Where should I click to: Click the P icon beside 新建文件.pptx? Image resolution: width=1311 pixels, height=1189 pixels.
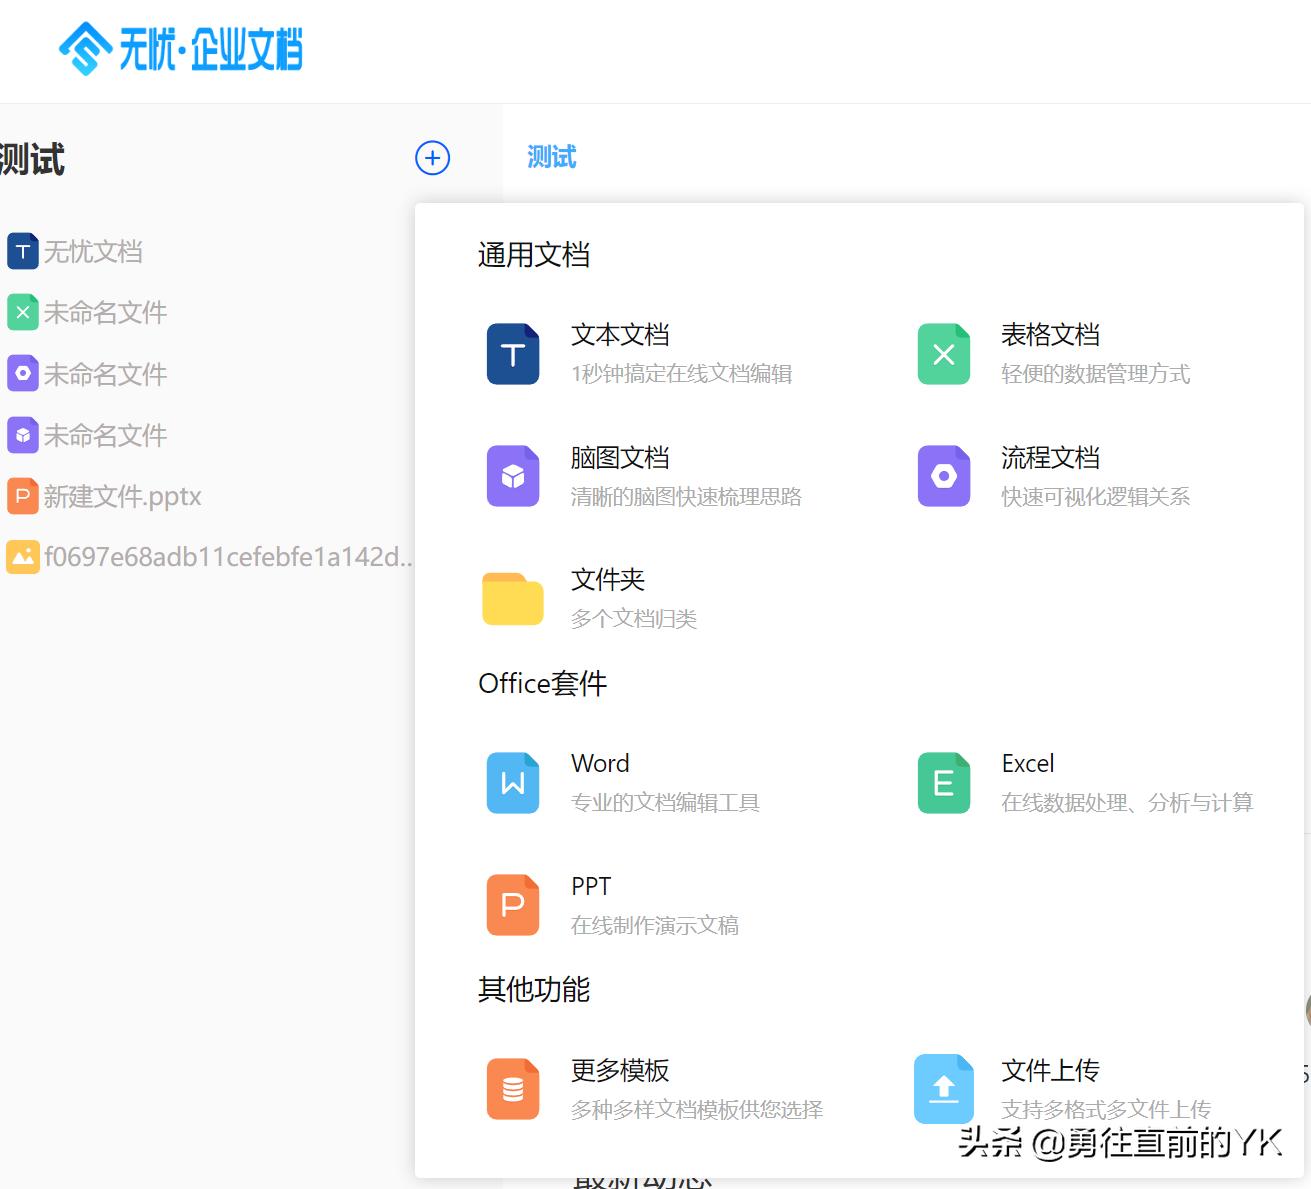[x=23, y=496]
